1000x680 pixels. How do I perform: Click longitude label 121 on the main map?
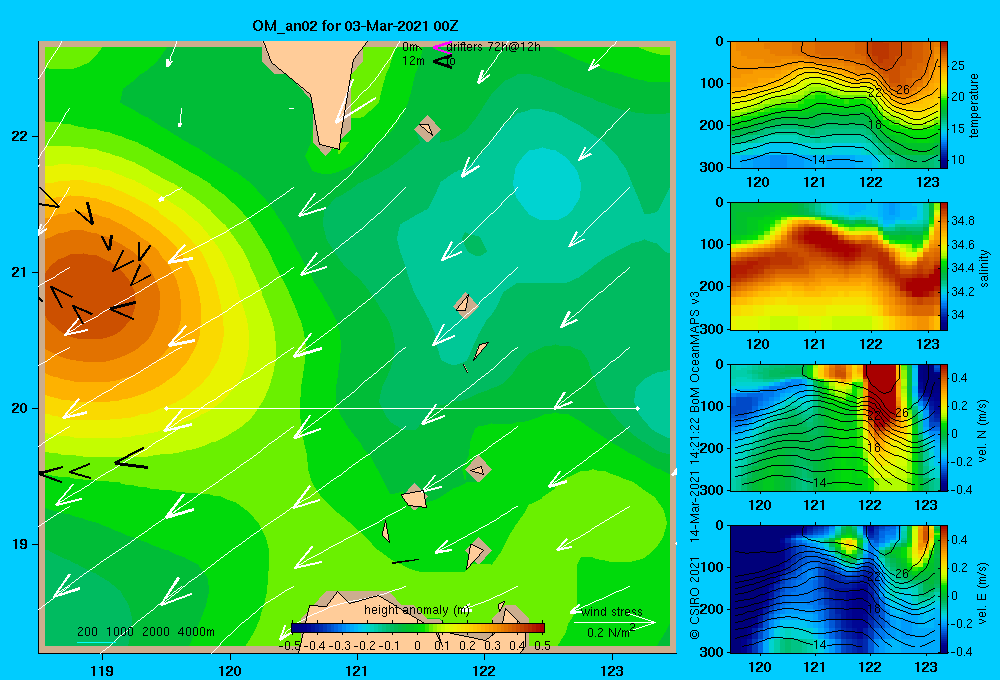pos(357,670)
